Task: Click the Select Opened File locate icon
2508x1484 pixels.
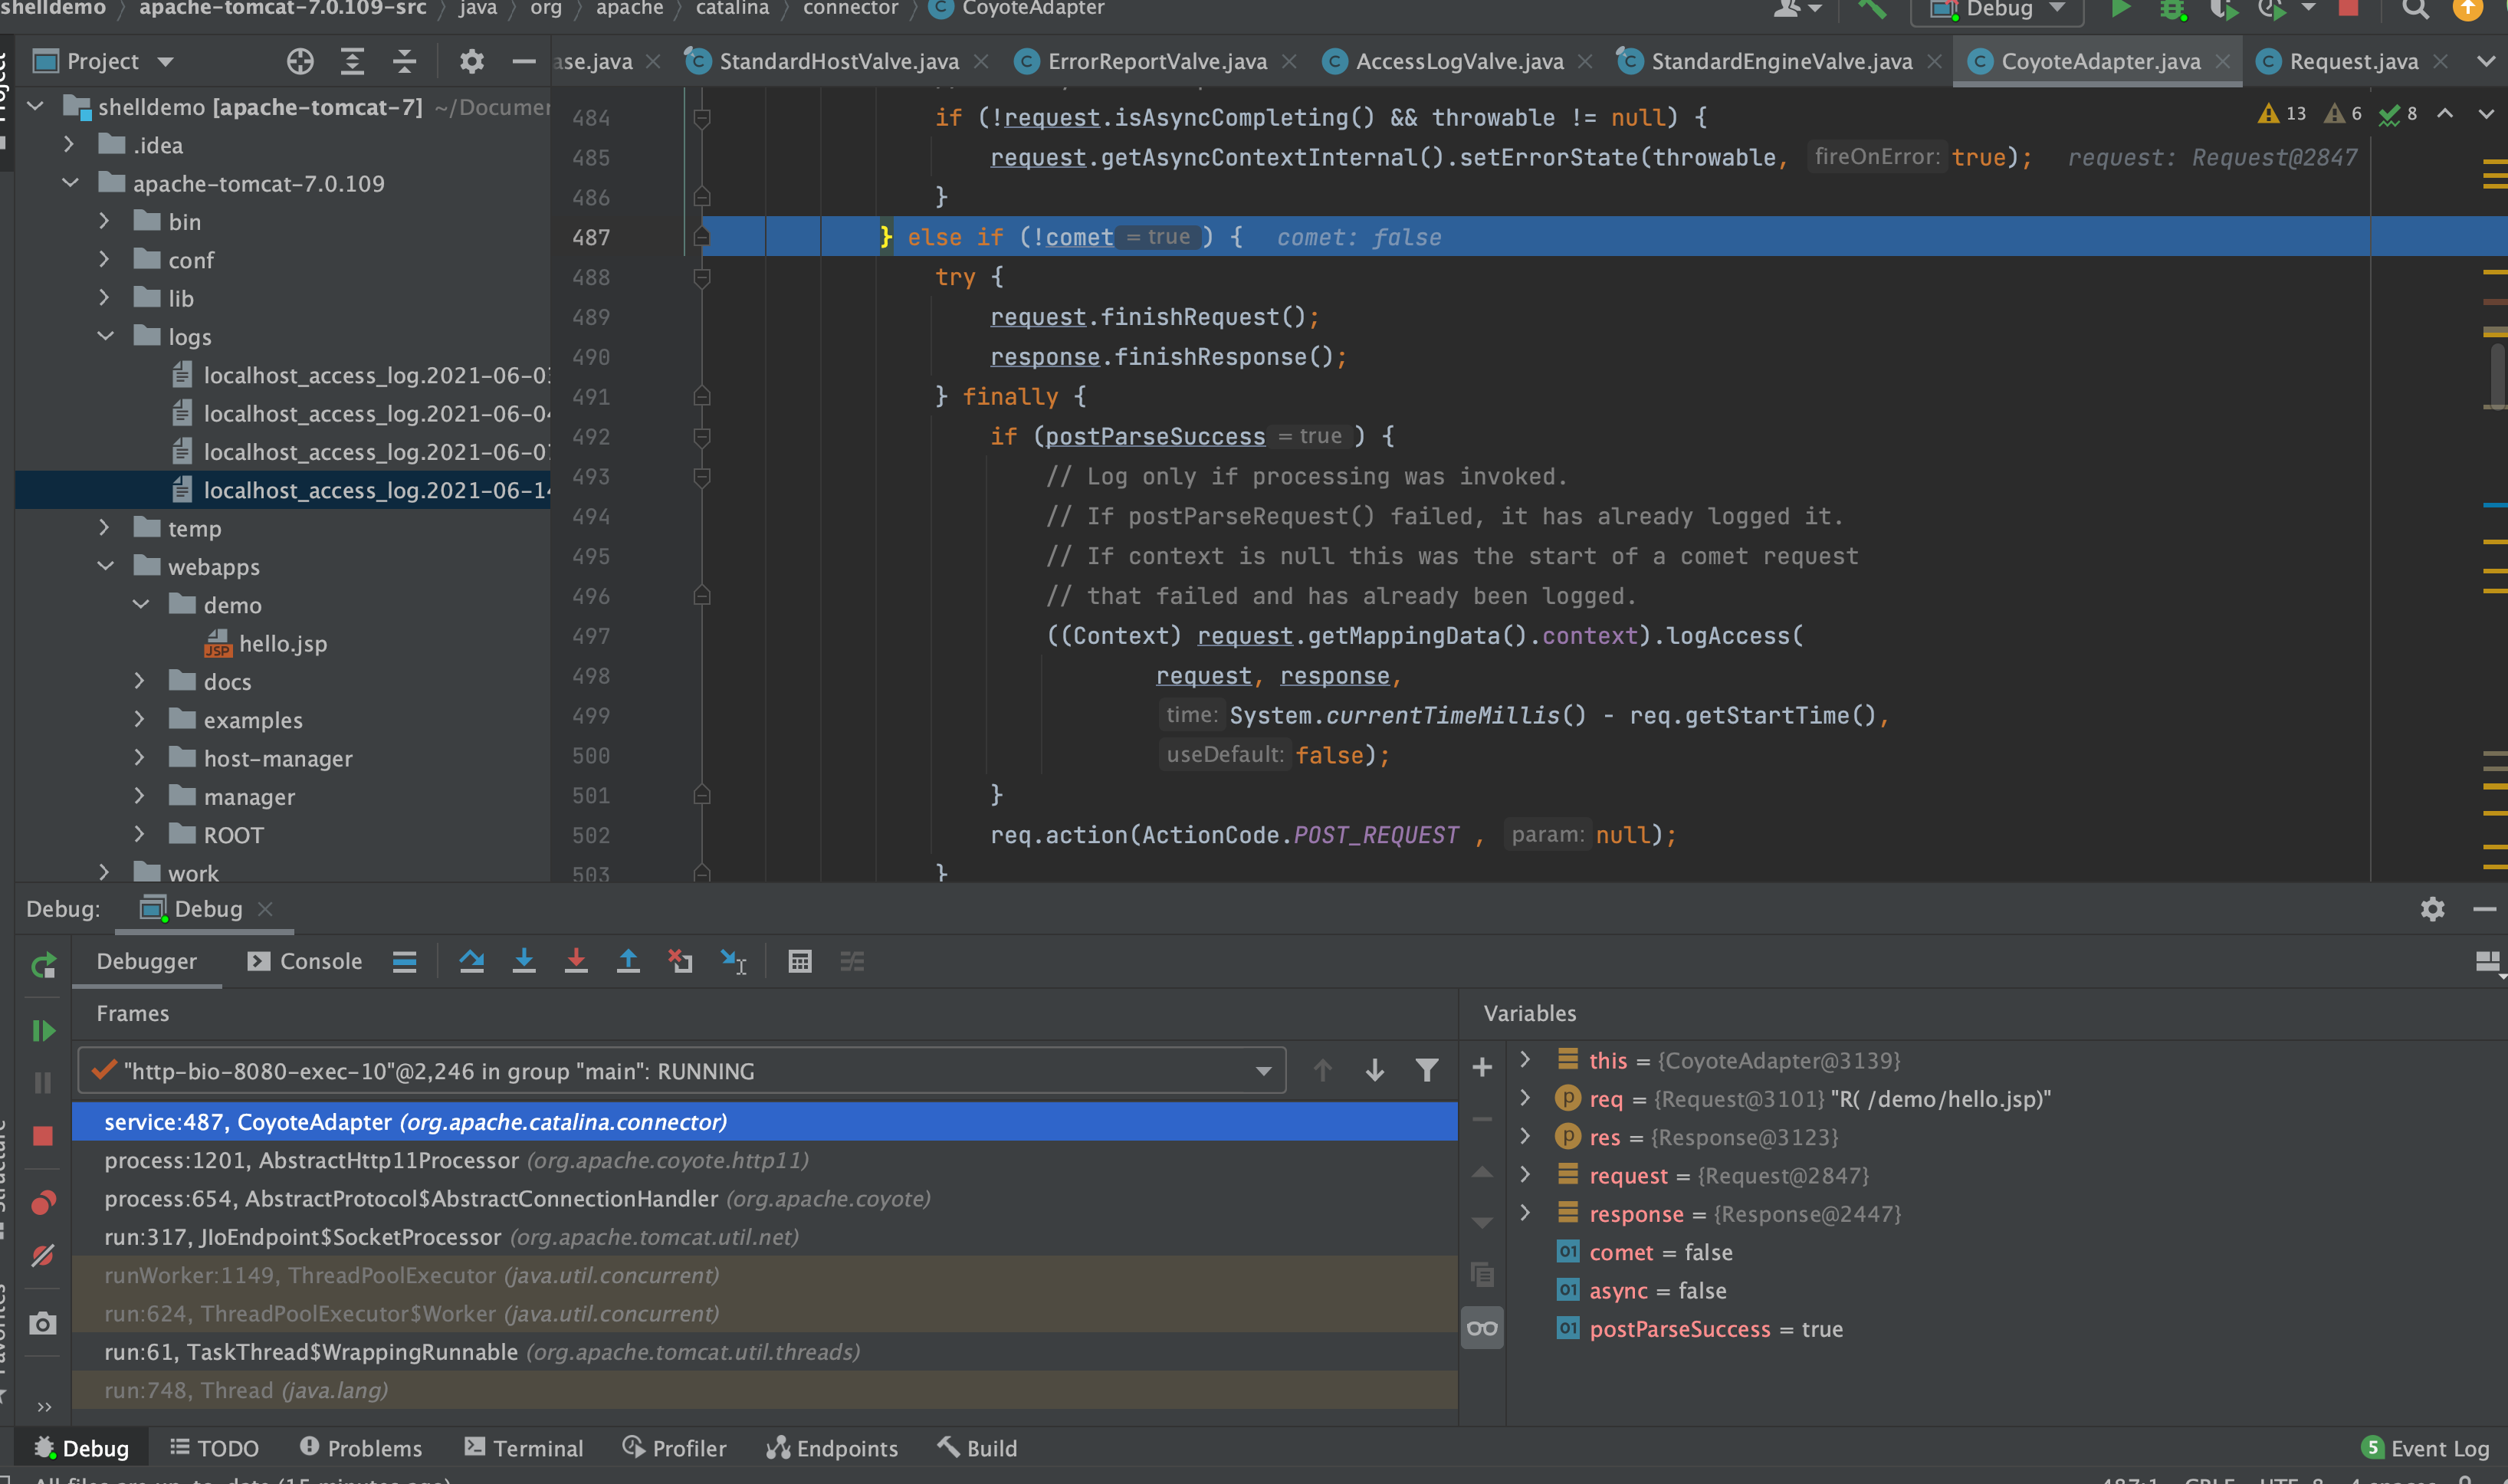Action: coord(300,62)
